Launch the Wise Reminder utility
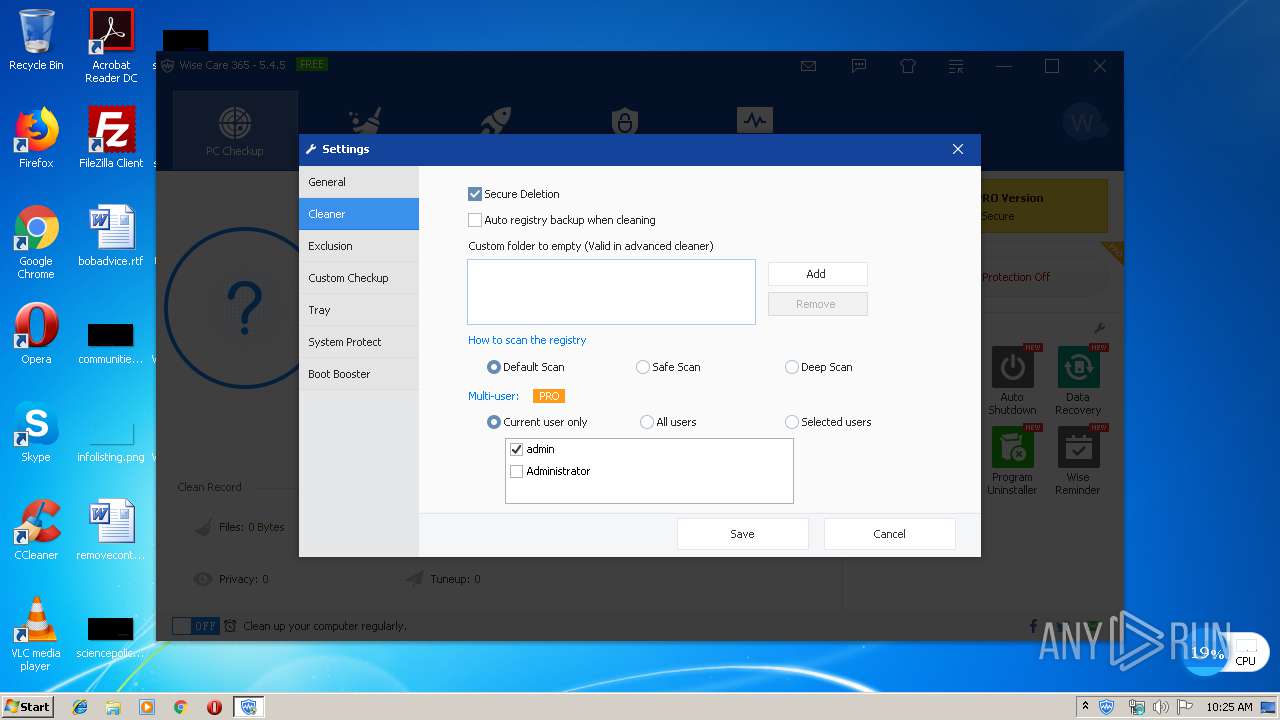Screen dimensions: 1280x720 1078,461
